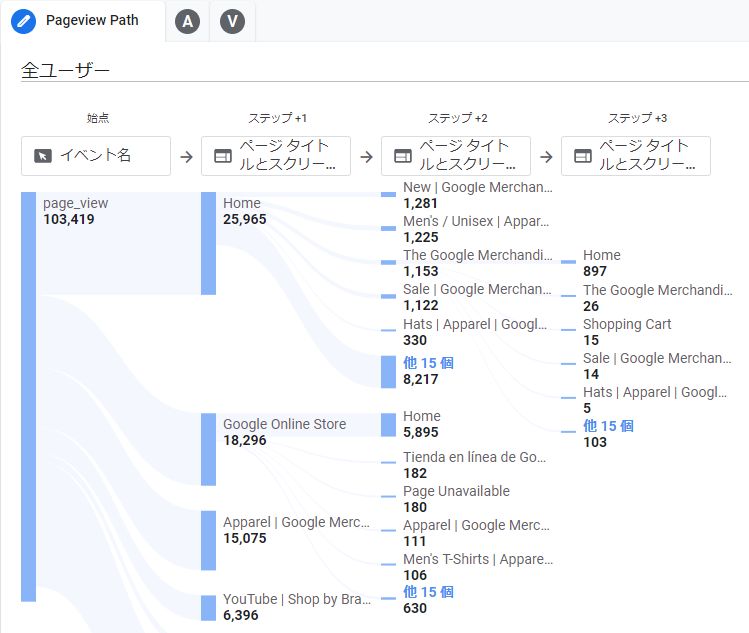Click the ステップ +1 column label
This screenshot has width=749, height=633.
(277, 118)
